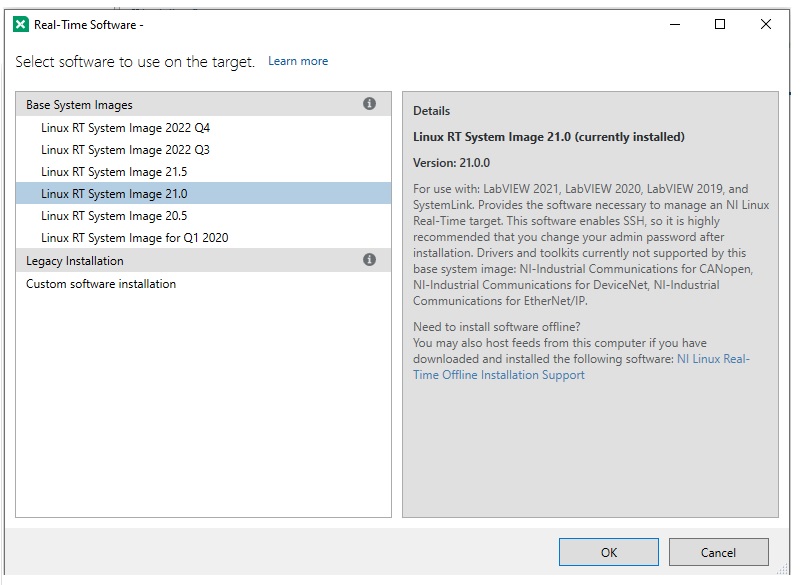Confirm selection with the OK button
Viewport: 803px width, 585px height.
click(x=609, y=552)
